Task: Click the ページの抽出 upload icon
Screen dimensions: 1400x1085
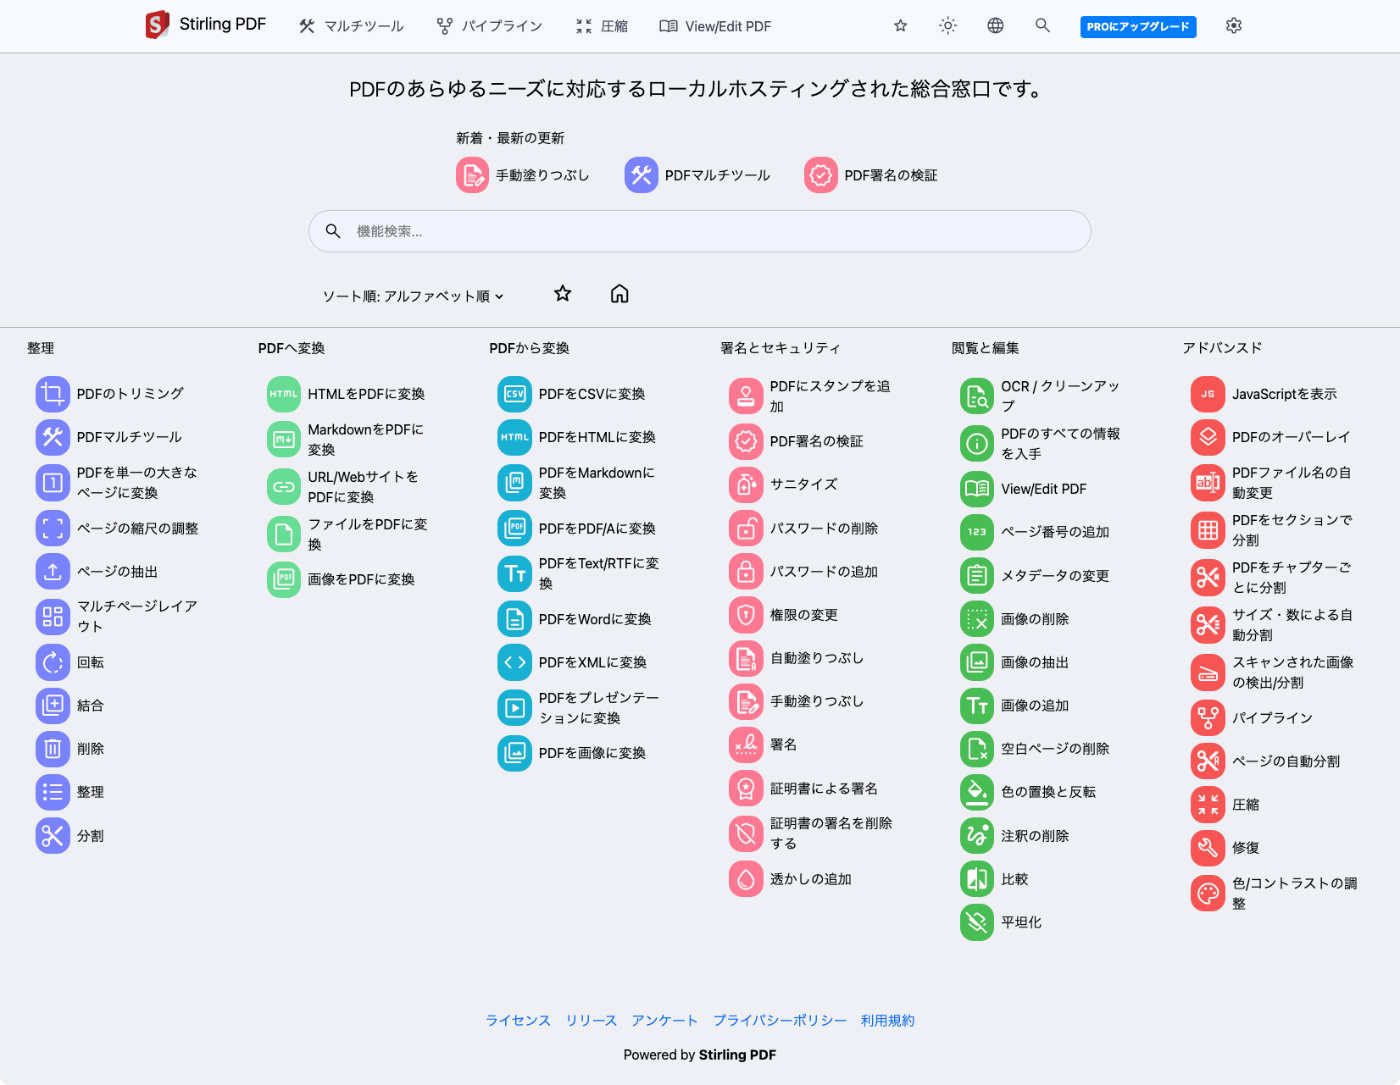Action: pos(53,572)
